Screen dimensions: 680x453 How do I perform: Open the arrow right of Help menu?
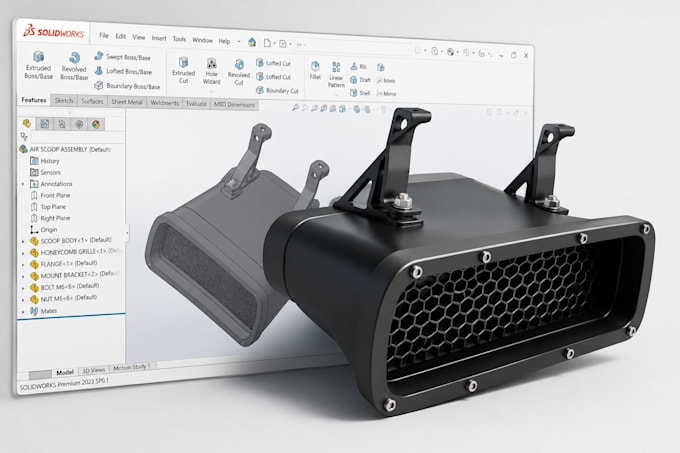239,42
